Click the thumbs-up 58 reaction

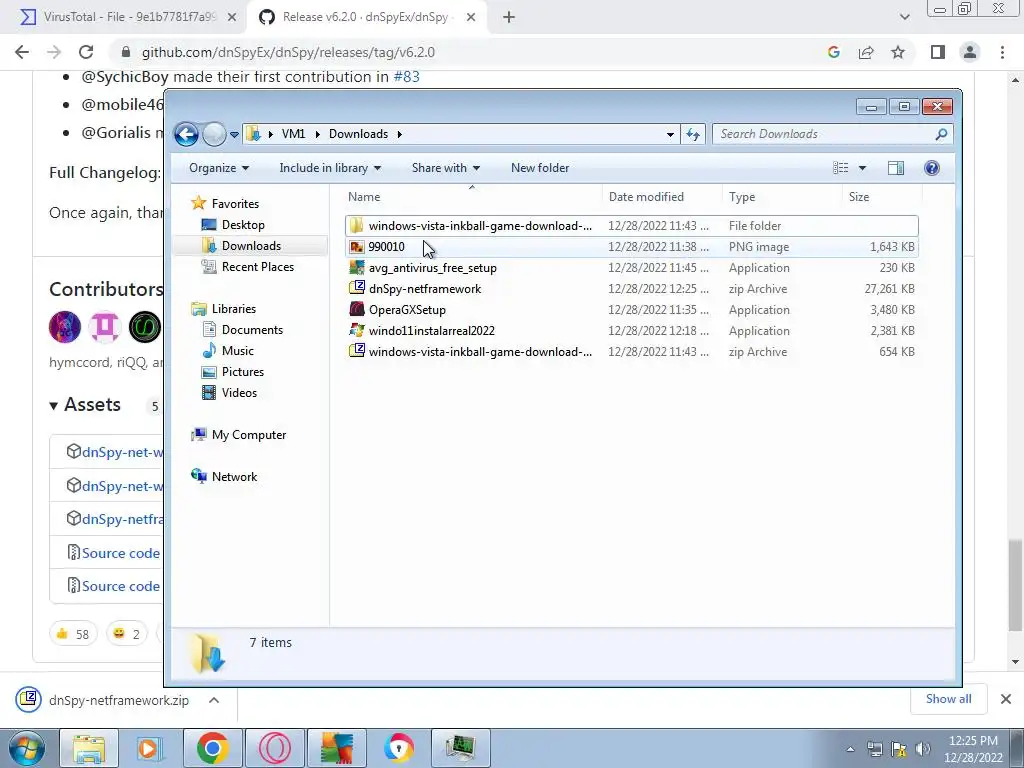tap(72, 633)
